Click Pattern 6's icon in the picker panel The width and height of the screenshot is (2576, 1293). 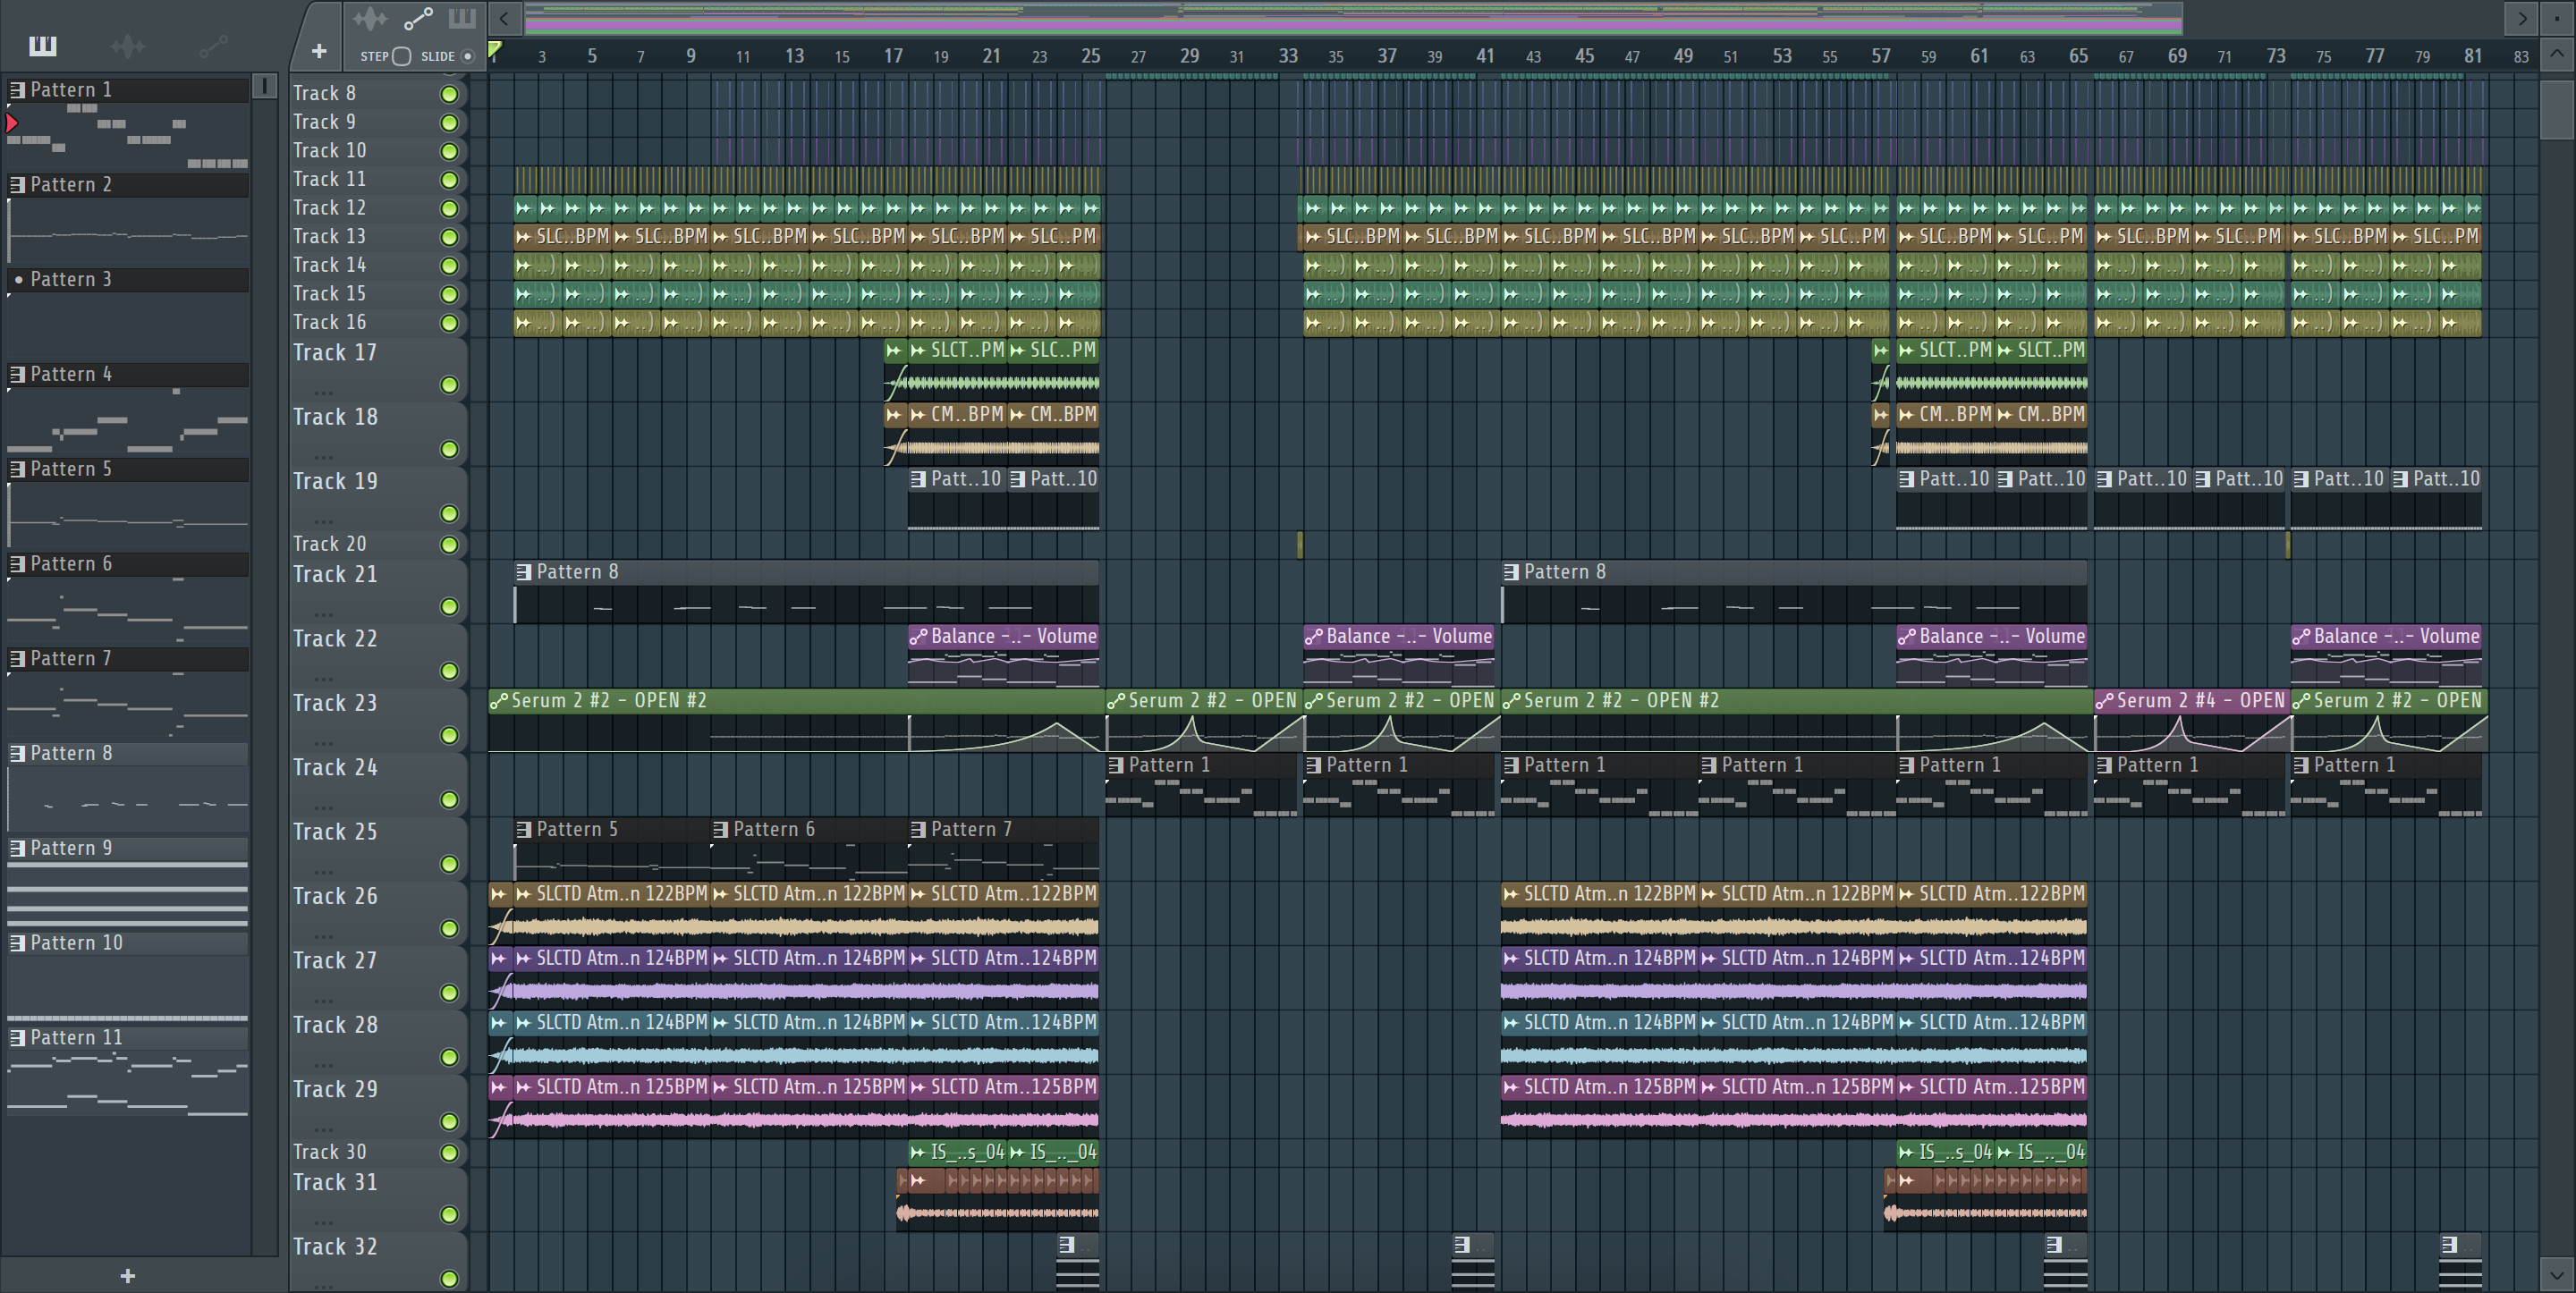coord(17,564)
